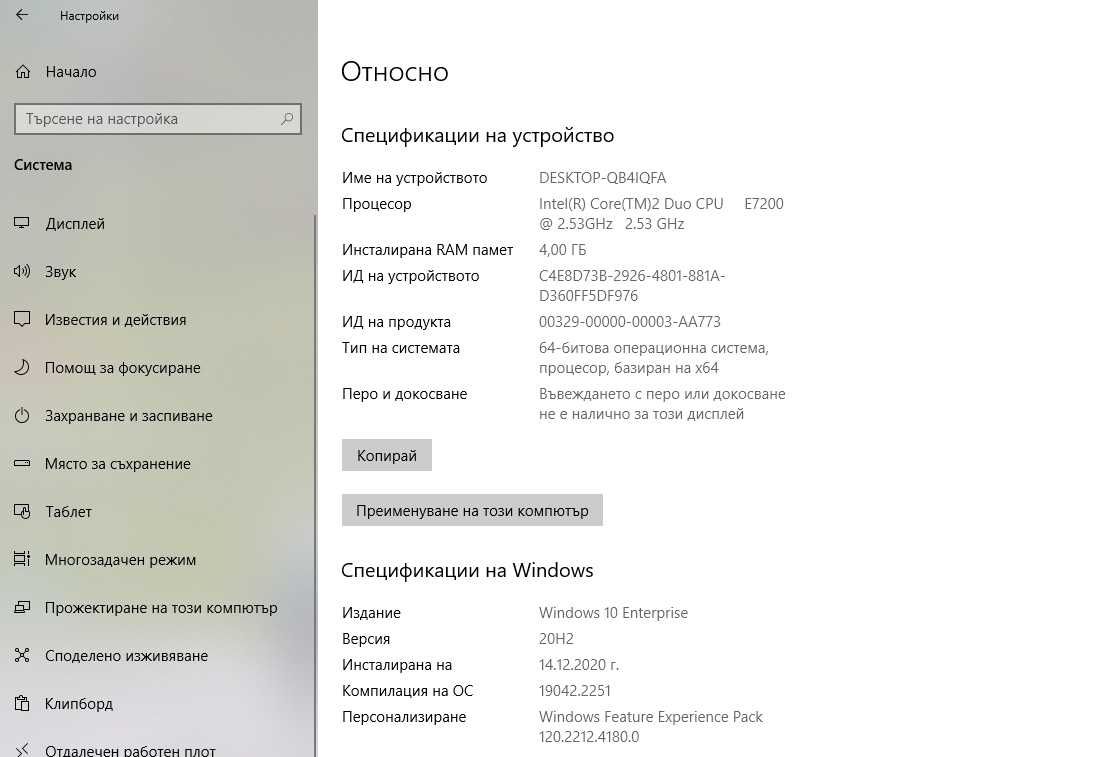The height and width of the screenshot is (757, 1116).
Task: Open the Начало home page
Action: (x=157, y=72)
